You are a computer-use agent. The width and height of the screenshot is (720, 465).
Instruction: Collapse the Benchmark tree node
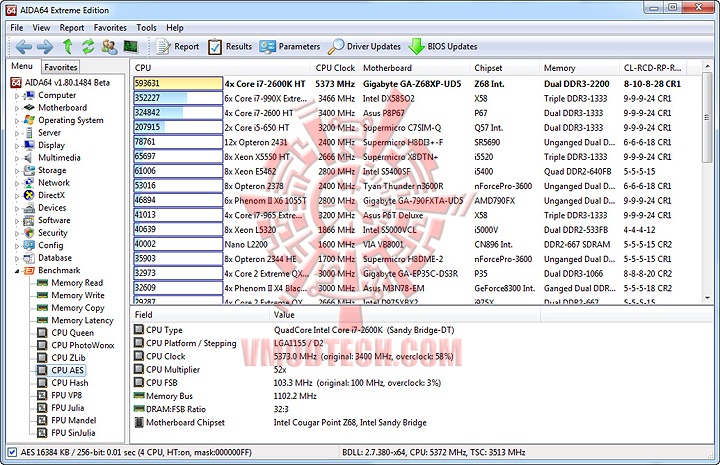[17, 271]
